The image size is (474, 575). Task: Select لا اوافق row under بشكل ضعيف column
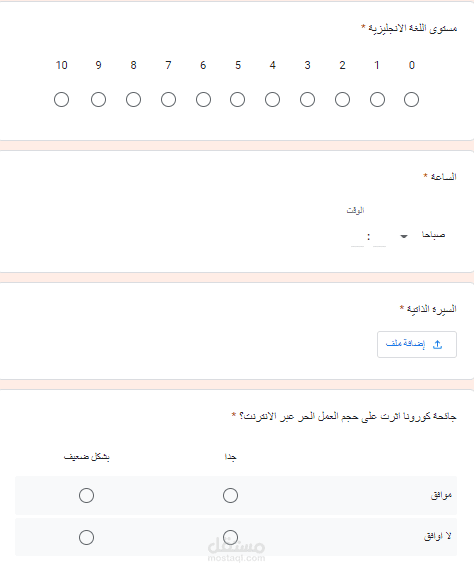(87, 538)
